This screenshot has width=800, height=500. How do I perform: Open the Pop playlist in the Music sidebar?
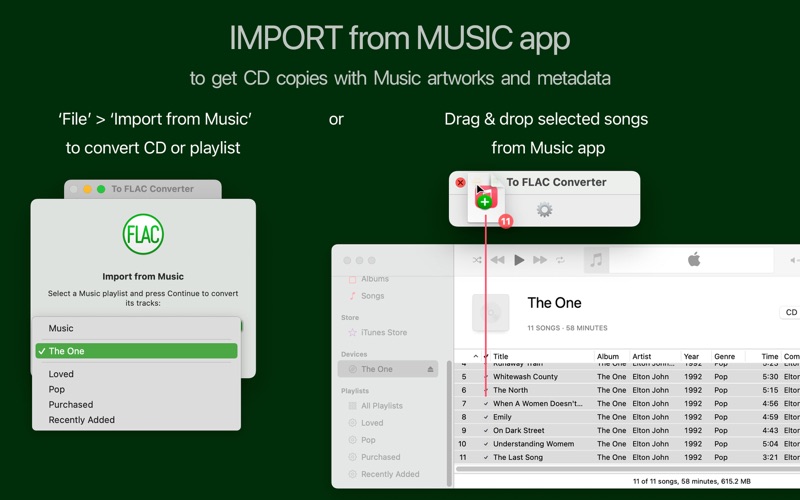pos(362,440)
